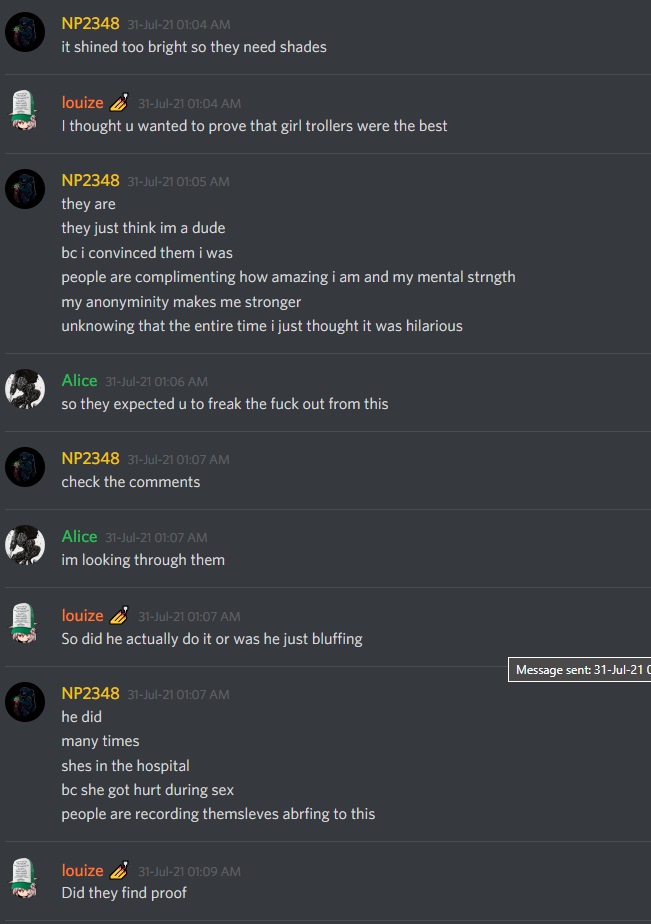Click Alice's avatar on the 'im looking through them' message
The image size is (651, 924).
(25, 544)
